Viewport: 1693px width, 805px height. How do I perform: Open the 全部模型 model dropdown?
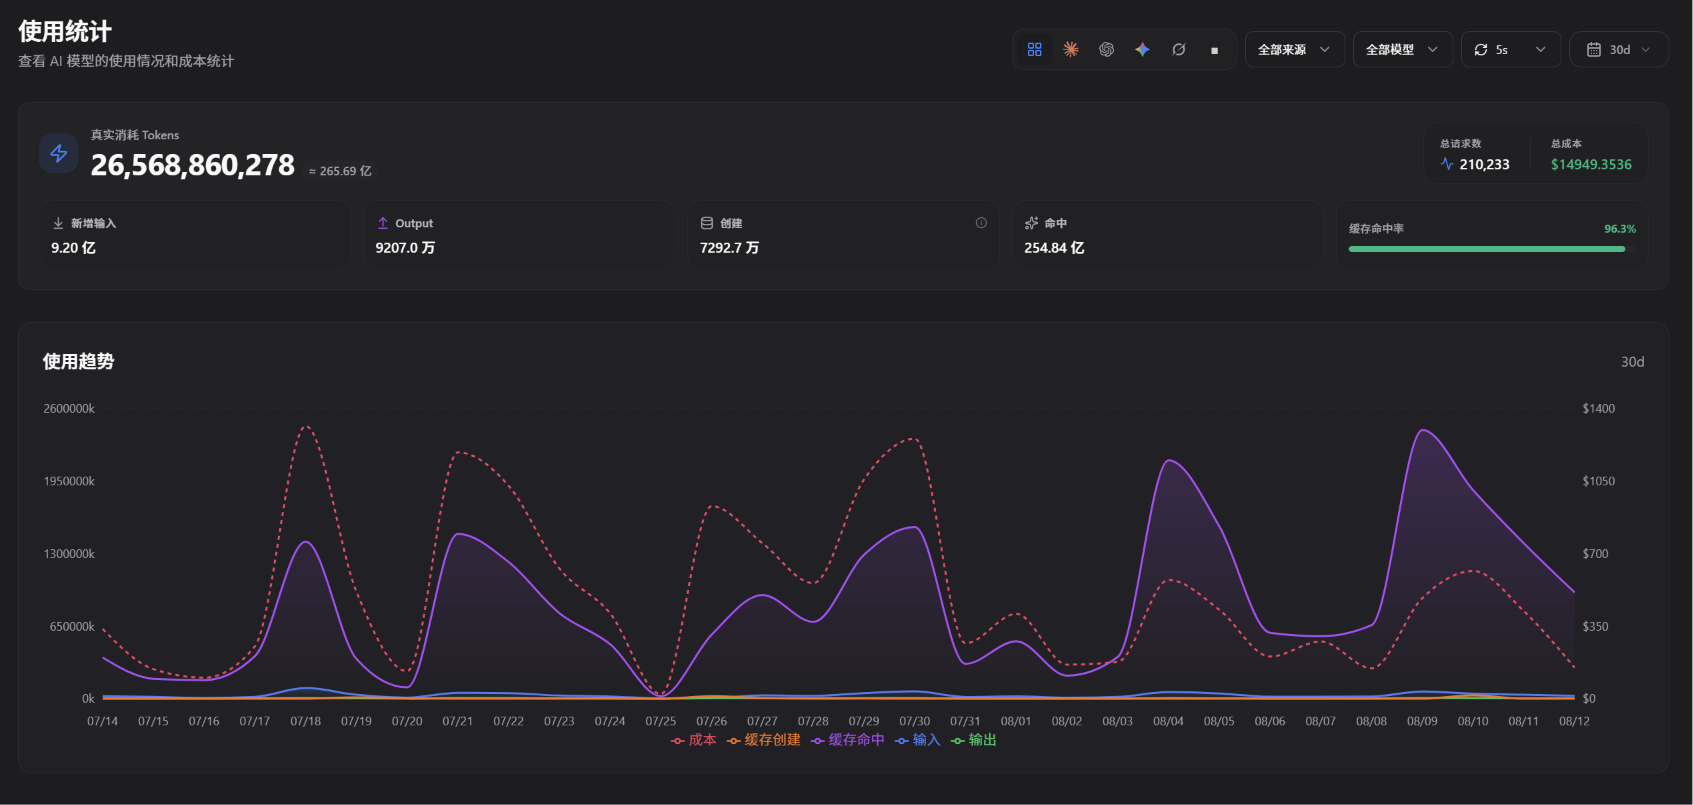(x=1402, y=49)
